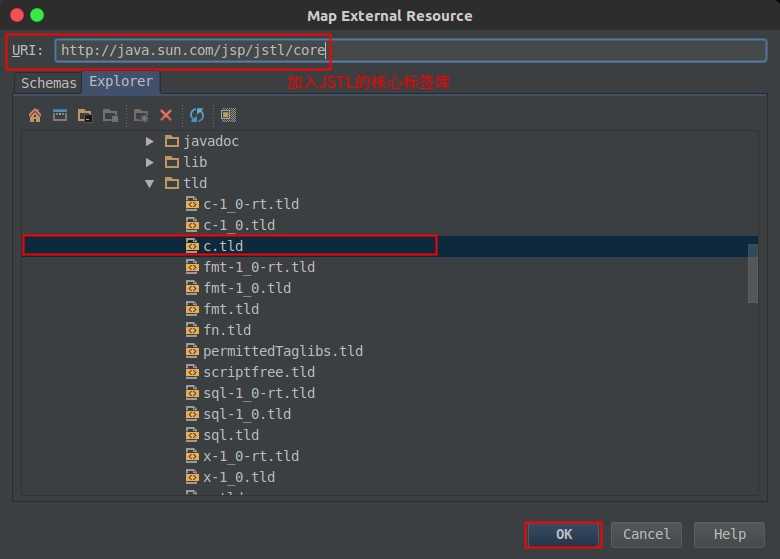This screenshot has width=780, height=559.
Task: Click the Home directory icon
Action: point(35,115)
